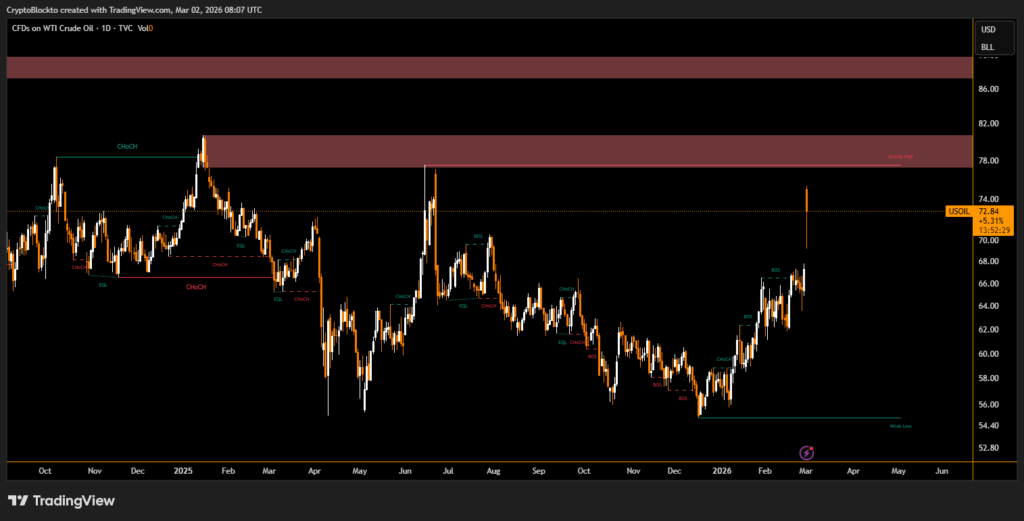Screen dimensions: 1024x521
Task: Click the USOIL symbol price label
Action: click(x=958, y=212)
